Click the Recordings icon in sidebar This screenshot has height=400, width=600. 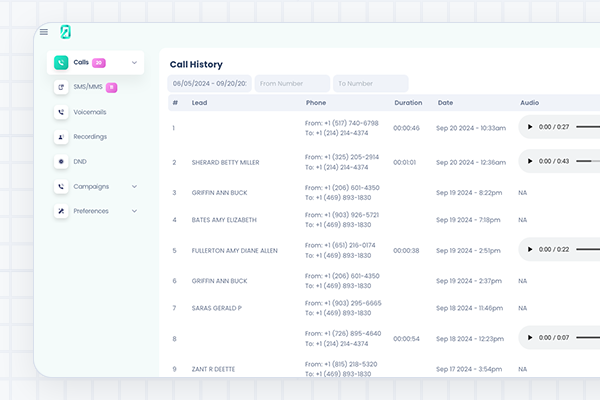pyautogui.click(x=61, y=137)
